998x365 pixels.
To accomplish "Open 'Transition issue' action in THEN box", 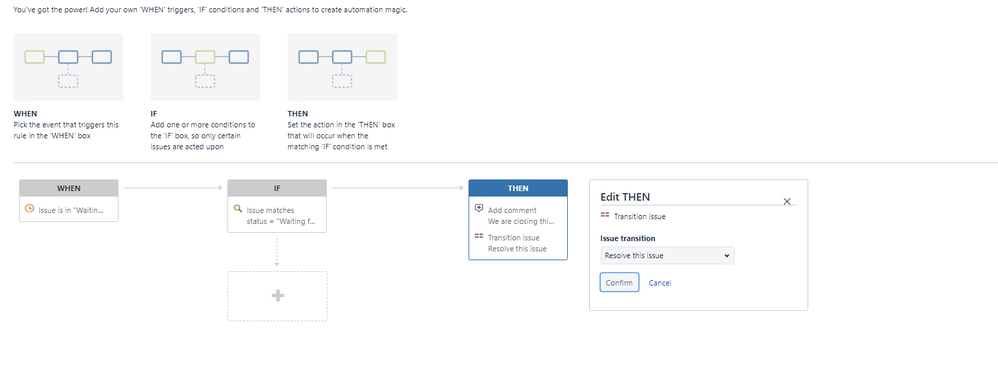I will (514, 238).
